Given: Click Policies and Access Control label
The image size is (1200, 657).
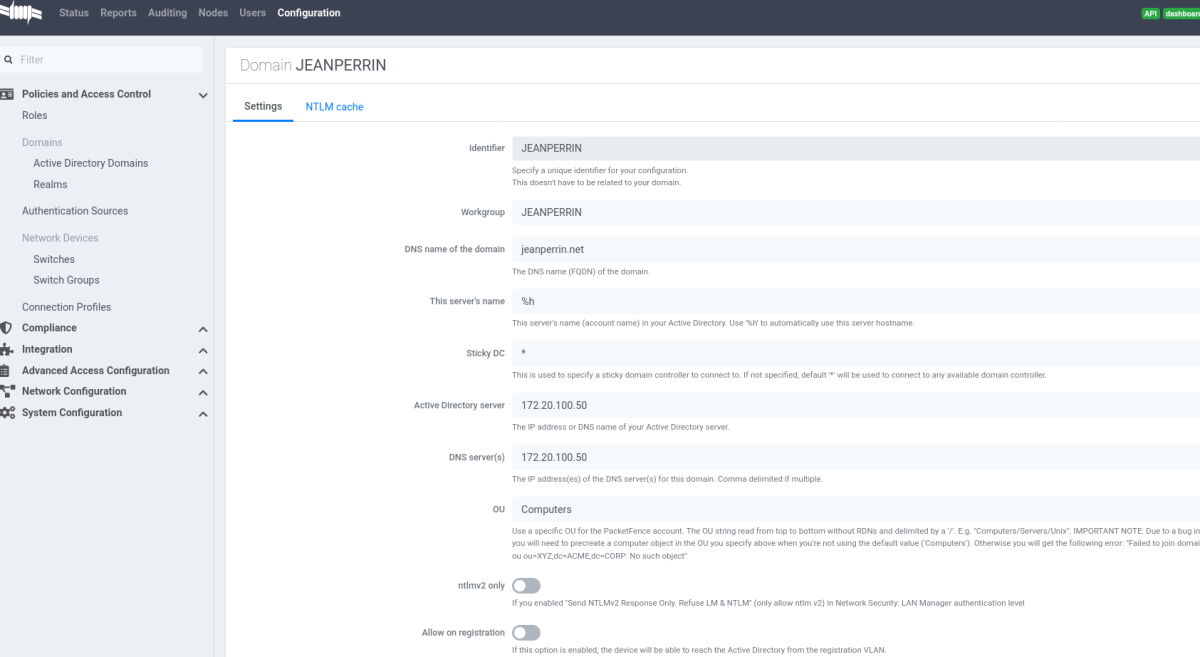Looking at the screenshot, I should (x=87, y=94).
